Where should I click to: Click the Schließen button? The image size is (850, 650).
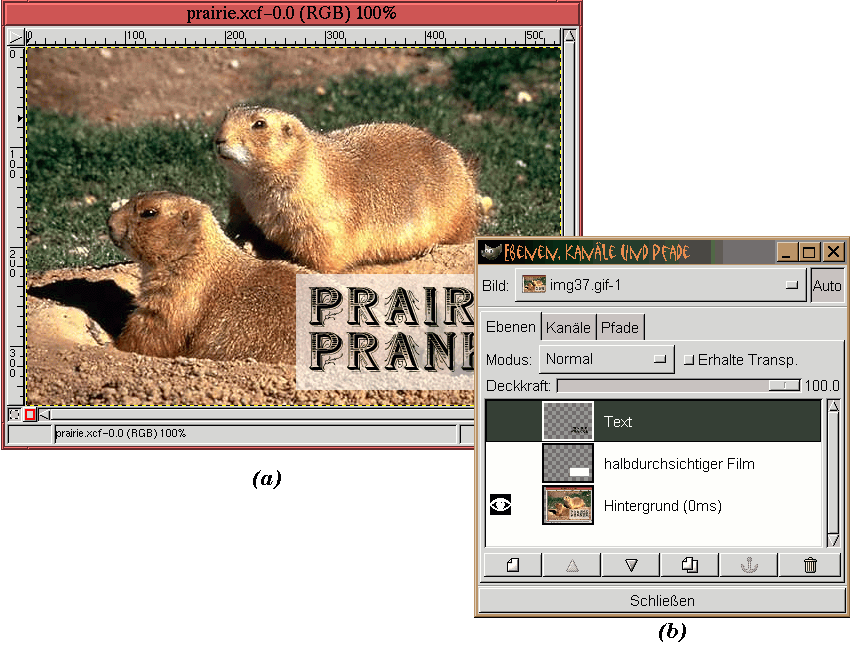661,601
